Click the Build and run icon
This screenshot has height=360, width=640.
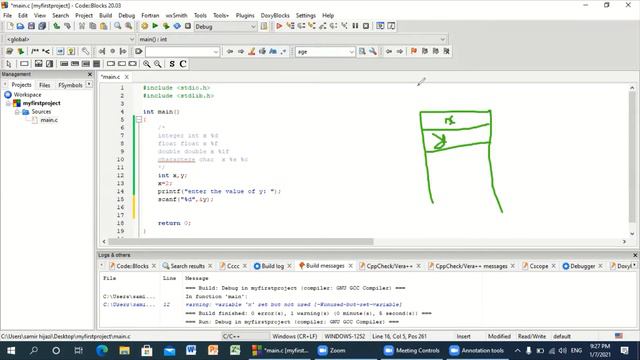point(166,26)
